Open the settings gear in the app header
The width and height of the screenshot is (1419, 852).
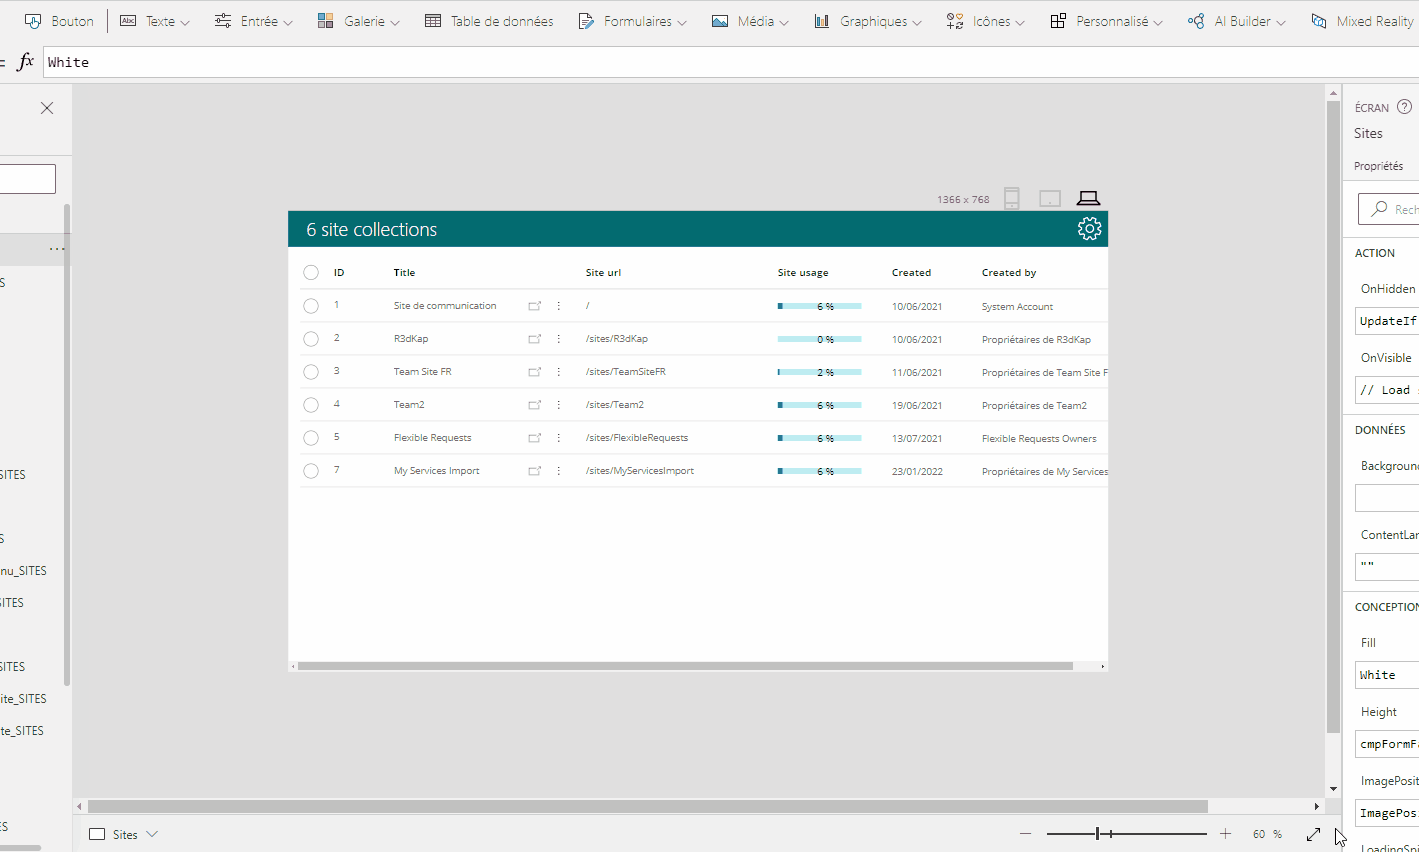coord(1090,229)
